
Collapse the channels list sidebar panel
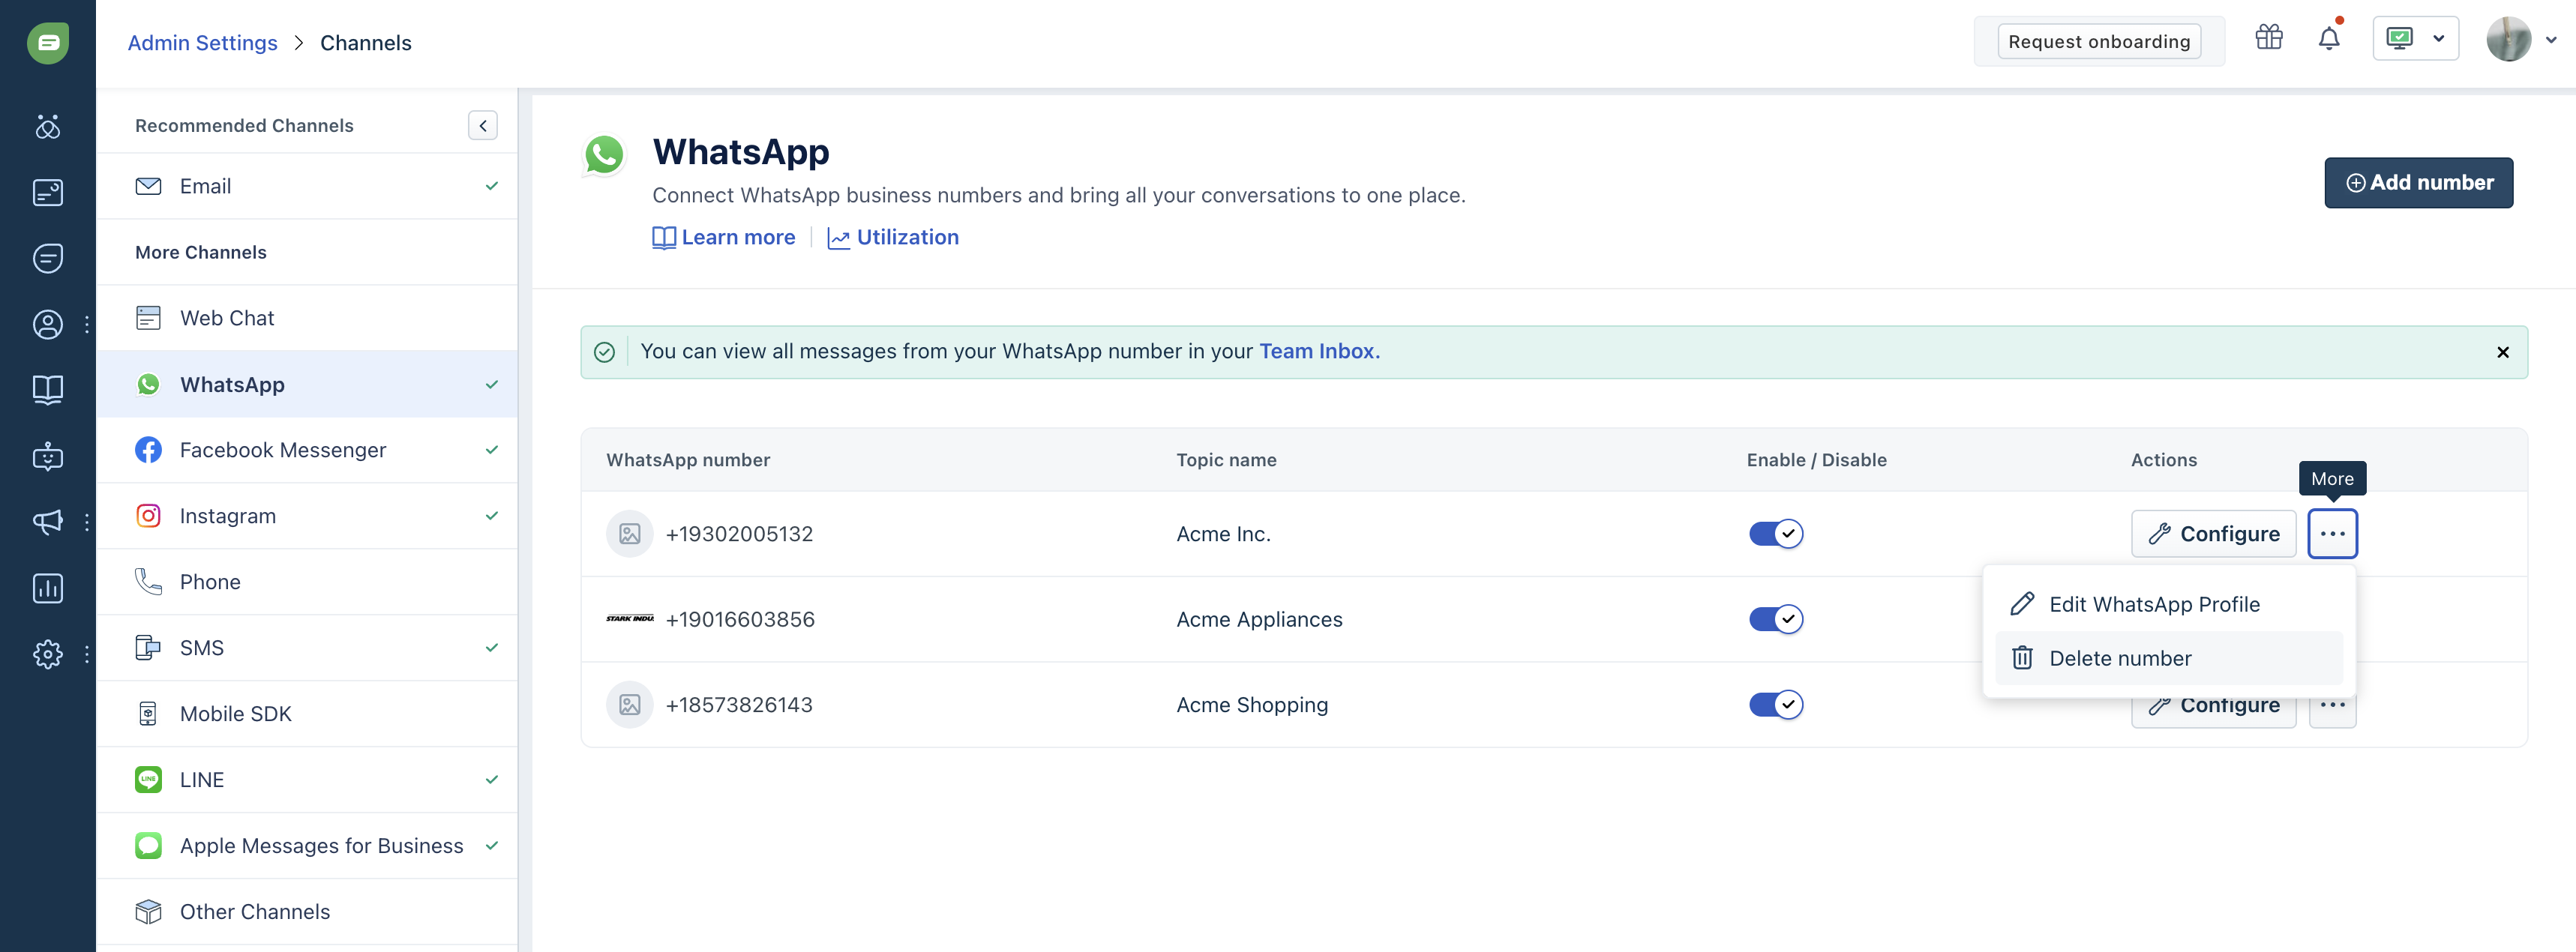coord(482,125)
